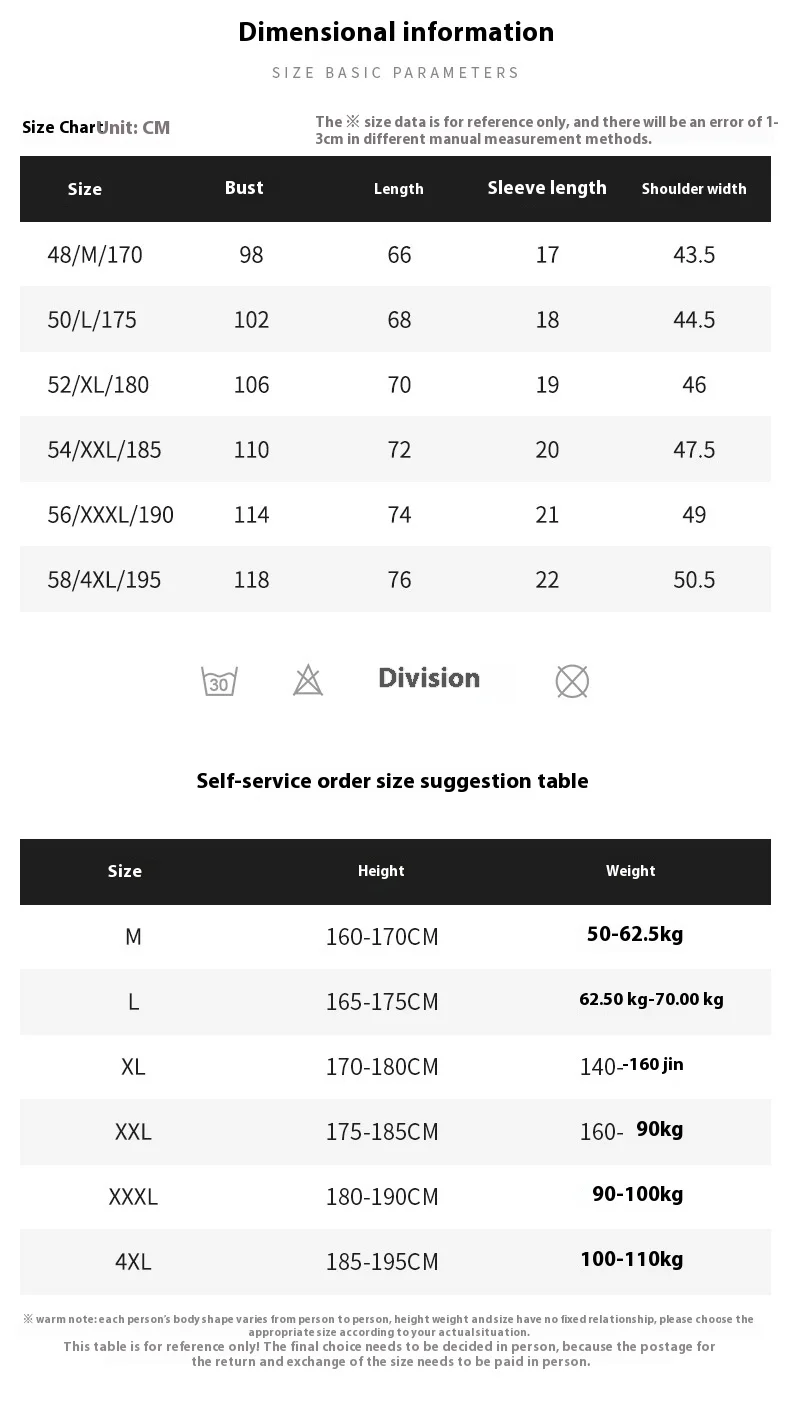
Task: Click the Dimensional information heading
Action: point(396,32)
